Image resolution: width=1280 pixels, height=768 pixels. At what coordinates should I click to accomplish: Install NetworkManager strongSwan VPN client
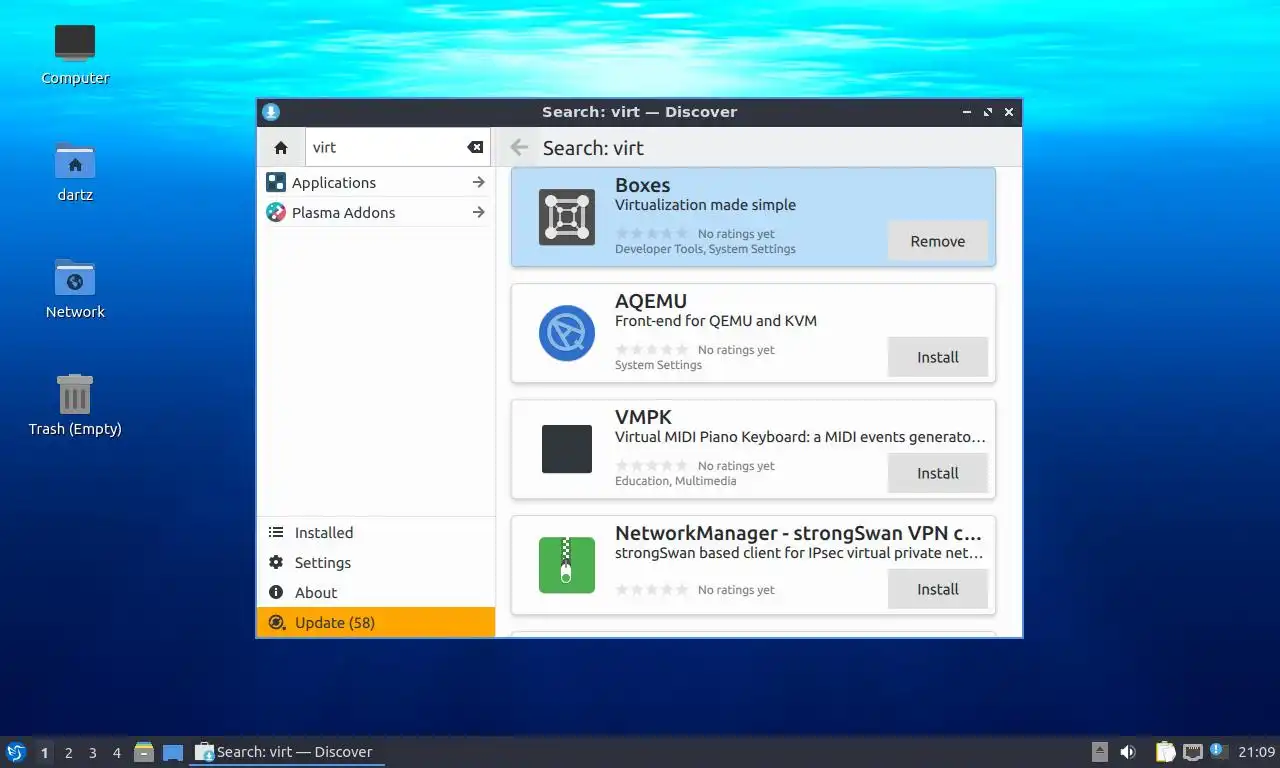(938, 589)
